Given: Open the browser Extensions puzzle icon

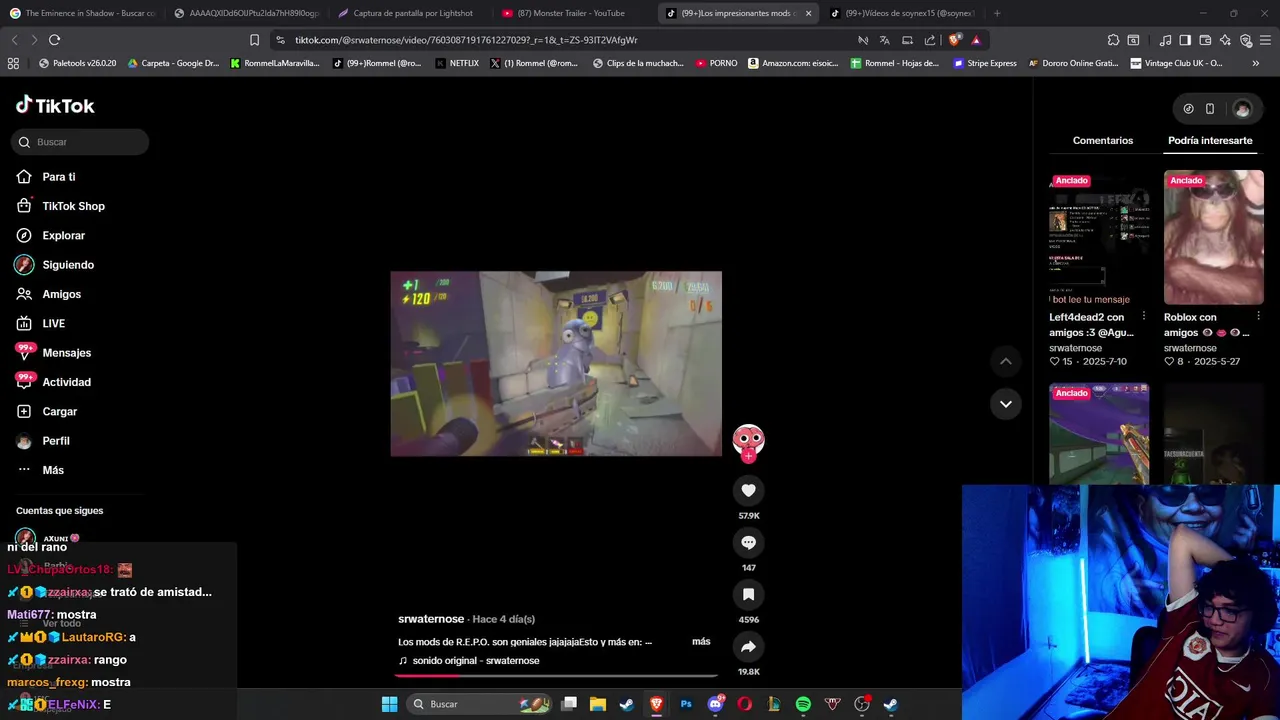Looking at the screenshot, I should [1113, 40].
